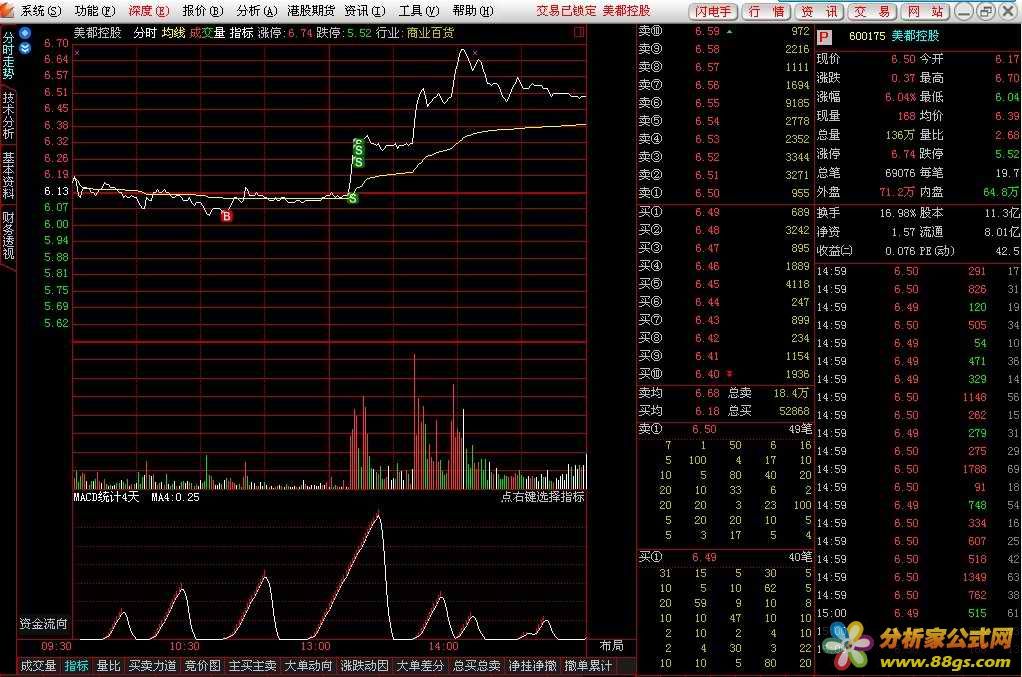
Task: Click the 指标 label in chart header
Action: click(241, 33)
